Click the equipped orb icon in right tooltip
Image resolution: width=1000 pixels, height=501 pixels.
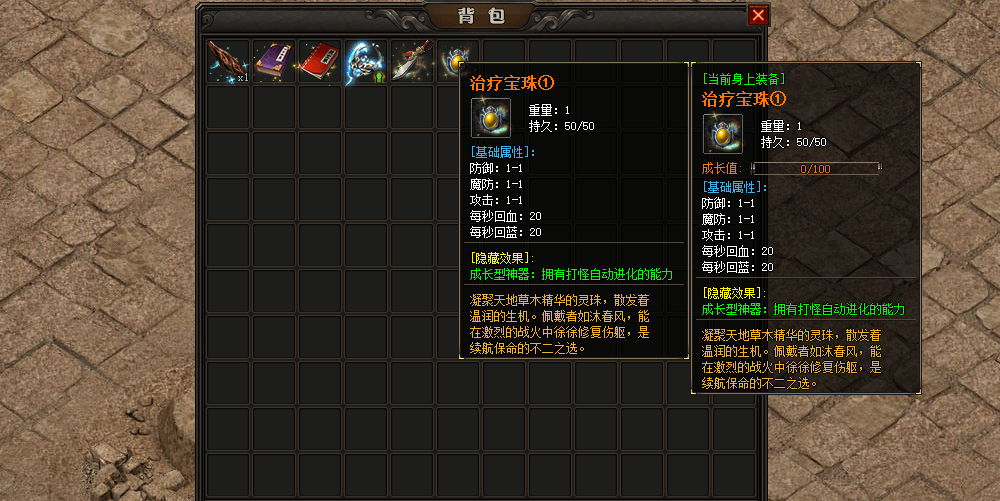(x=723, y=134)
